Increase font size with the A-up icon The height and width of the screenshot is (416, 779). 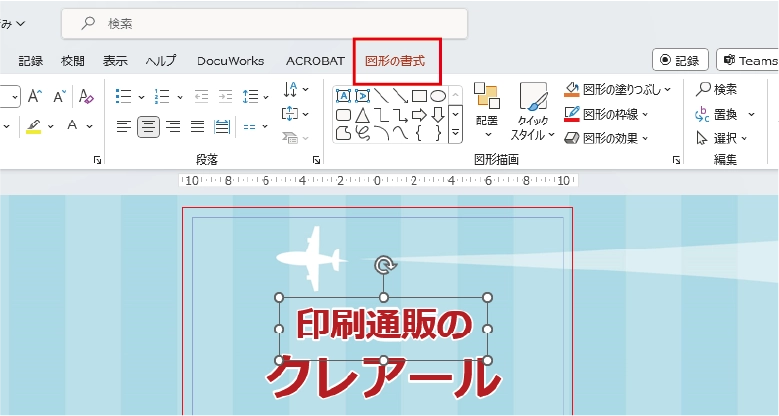coord(35,96)
